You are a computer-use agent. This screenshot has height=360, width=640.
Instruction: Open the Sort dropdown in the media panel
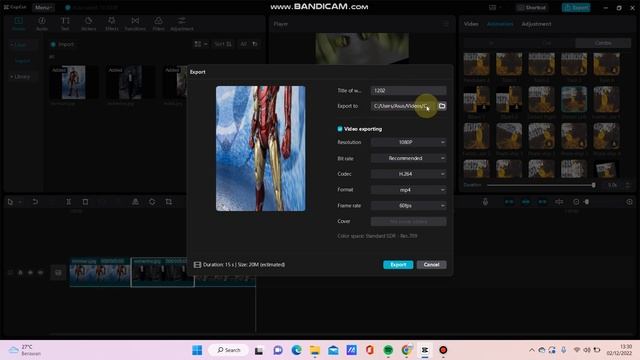(x=223, y=44)
